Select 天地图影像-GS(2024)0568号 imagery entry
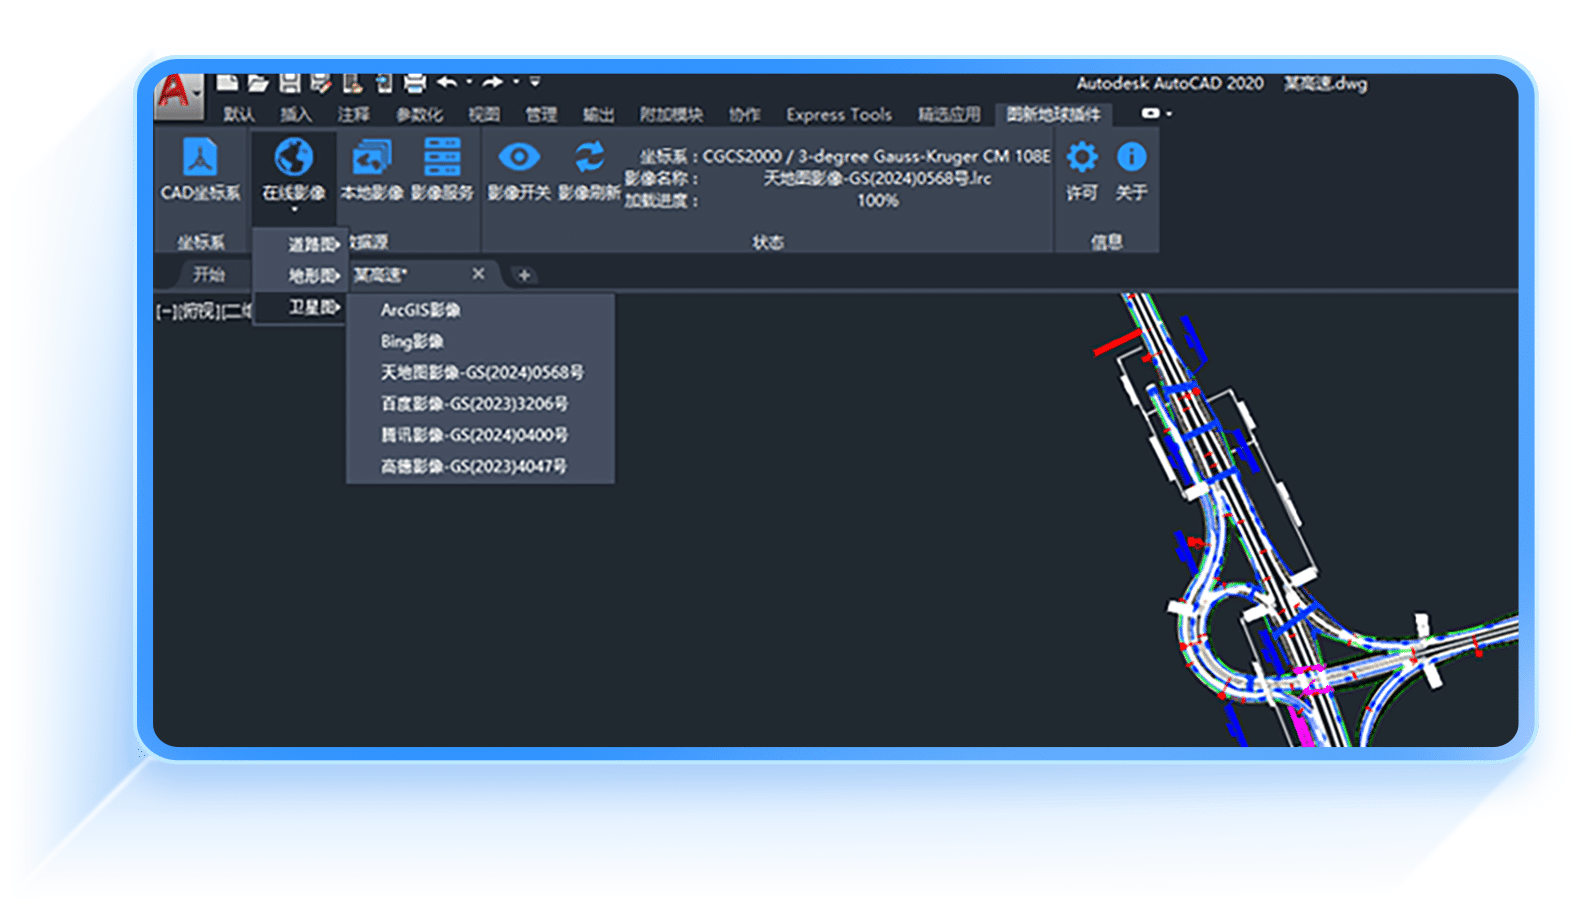This screenshot has height=910, width=1594. [481, 372]
